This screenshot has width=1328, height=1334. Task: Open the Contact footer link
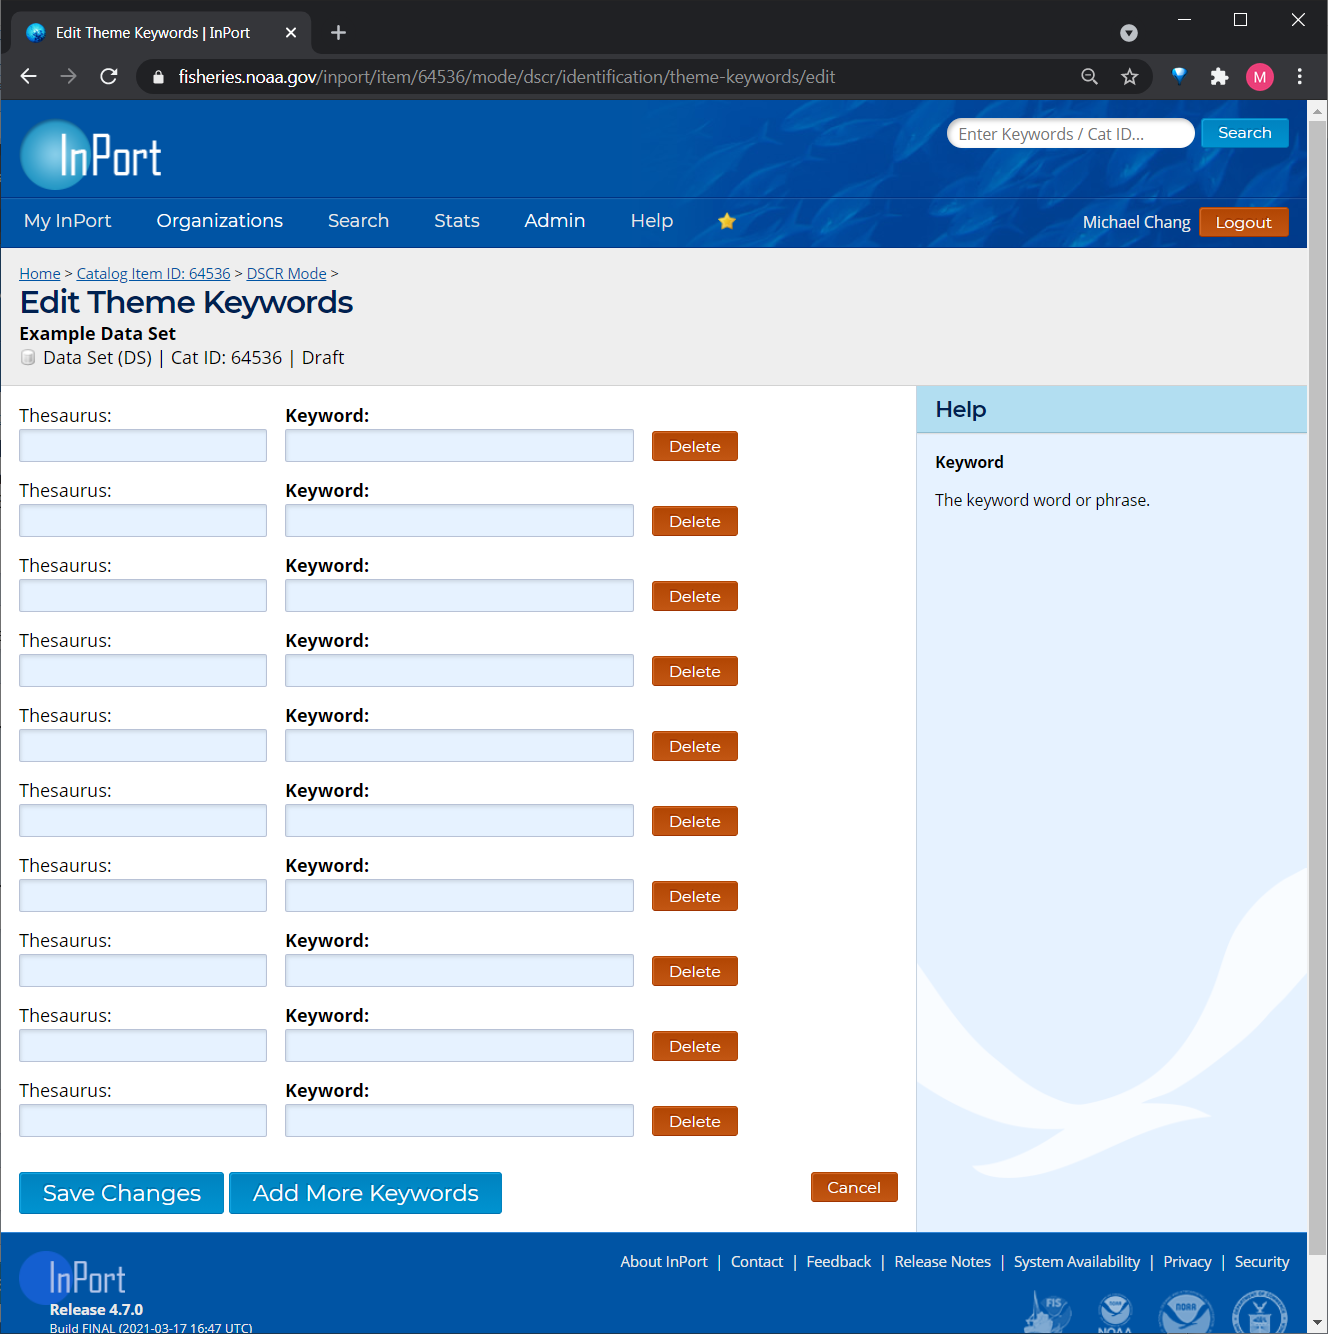click(x=757, y=1262)
